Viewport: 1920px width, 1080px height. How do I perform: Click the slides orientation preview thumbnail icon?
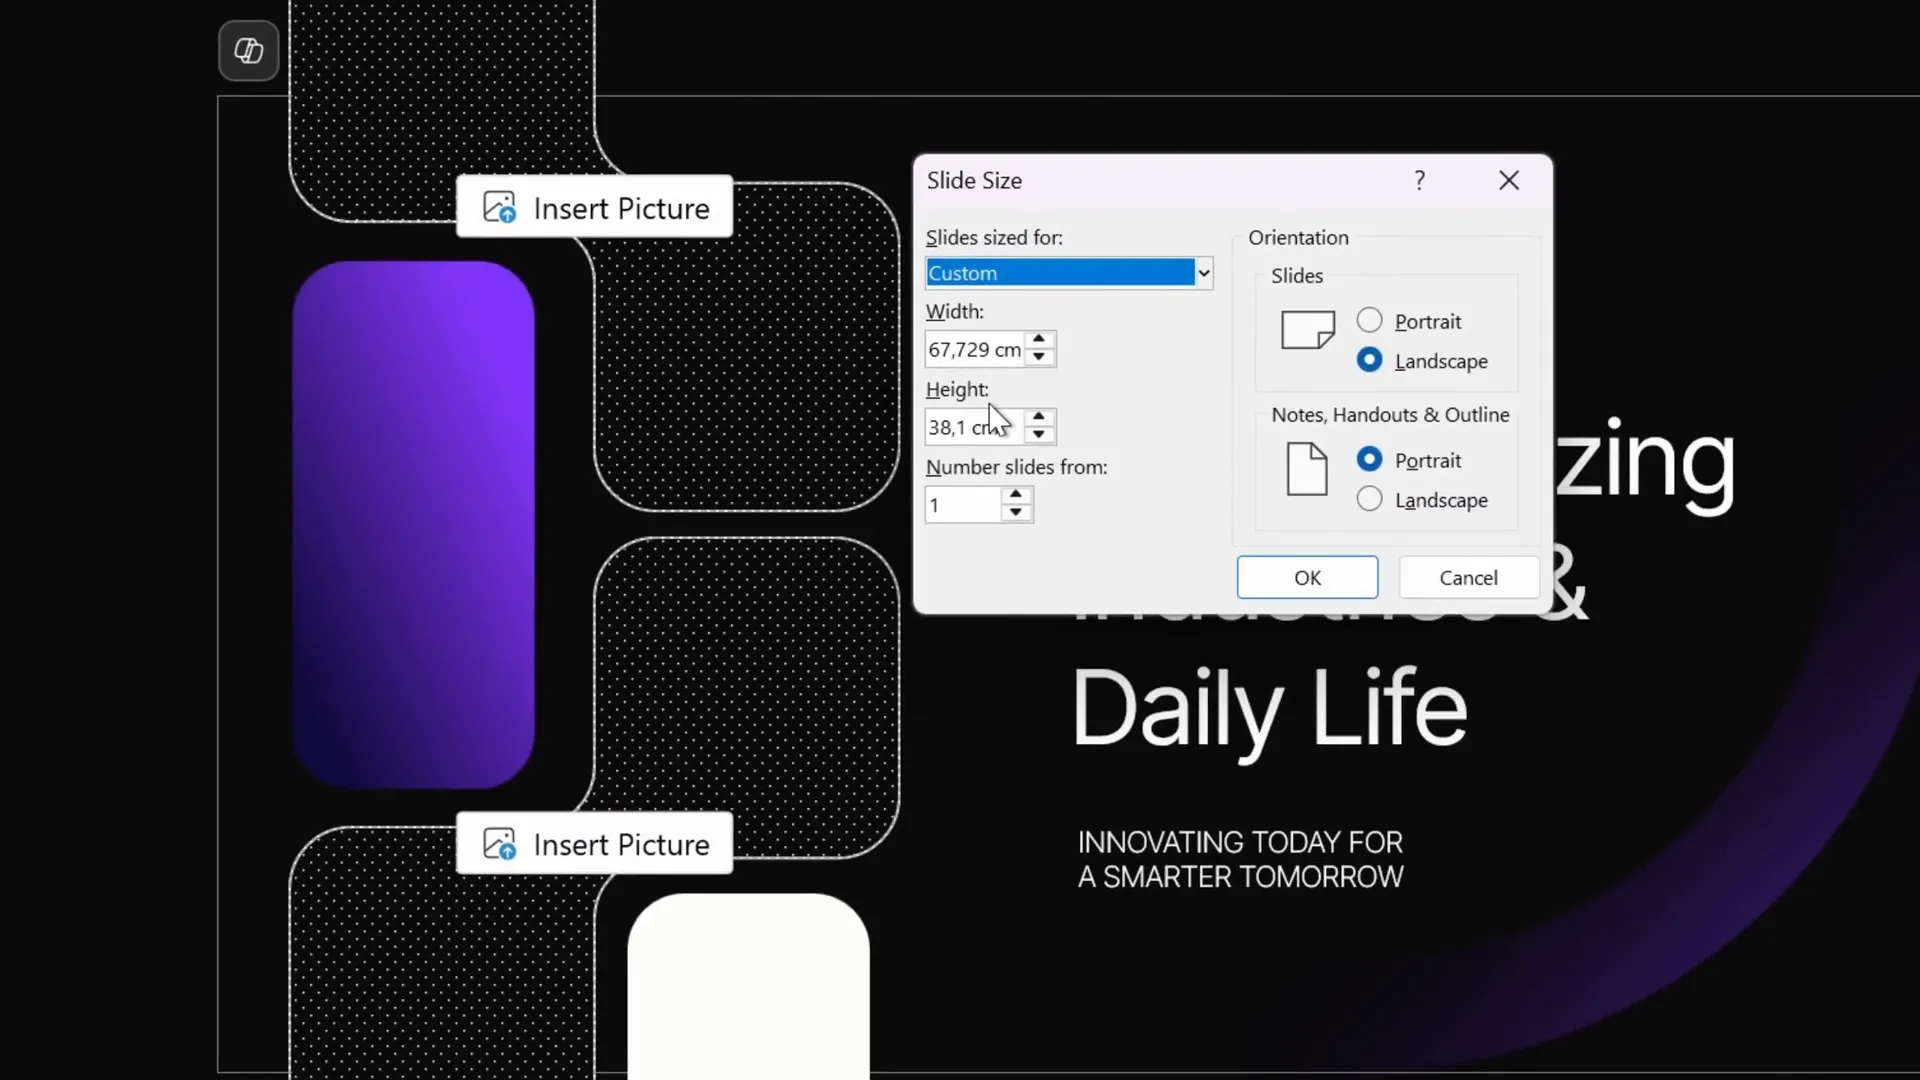coord(1306,330)
